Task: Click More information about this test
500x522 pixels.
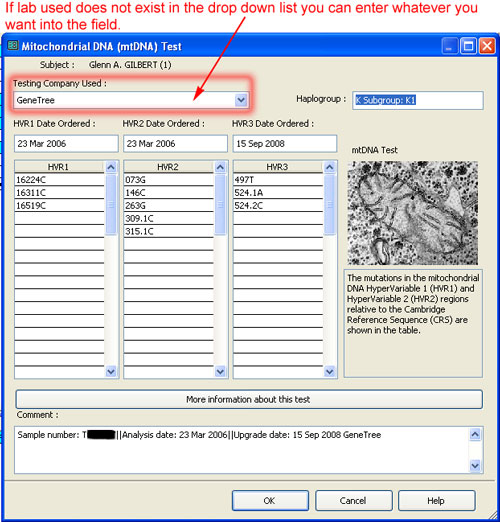Action: [x=249, y=399]
